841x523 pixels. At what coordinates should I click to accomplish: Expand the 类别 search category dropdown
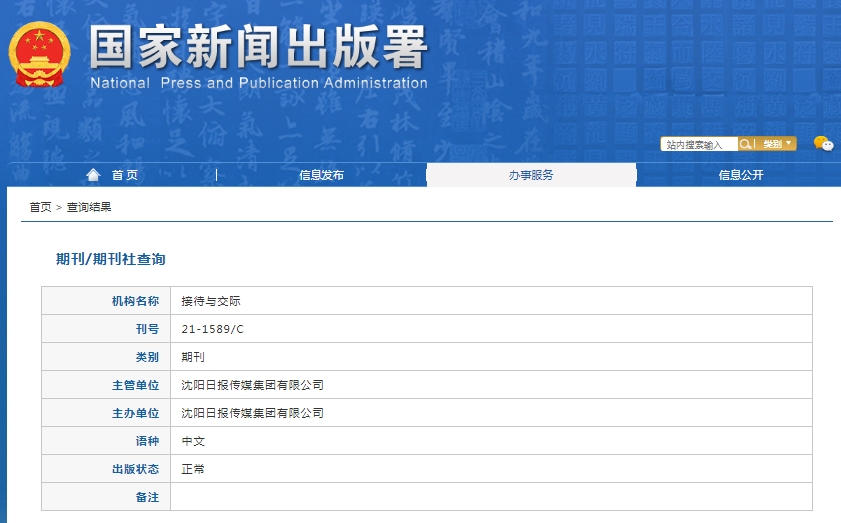pos(776,144)
